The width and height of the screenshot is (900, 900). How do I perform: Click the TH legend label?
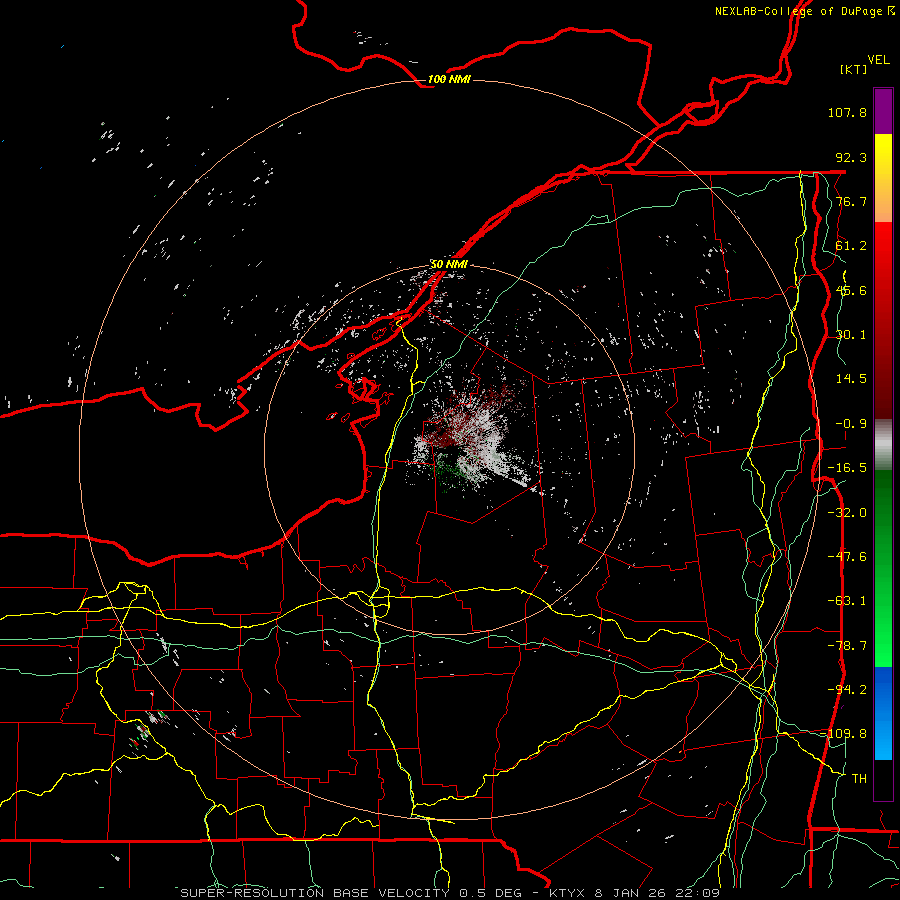pos(859,779)
